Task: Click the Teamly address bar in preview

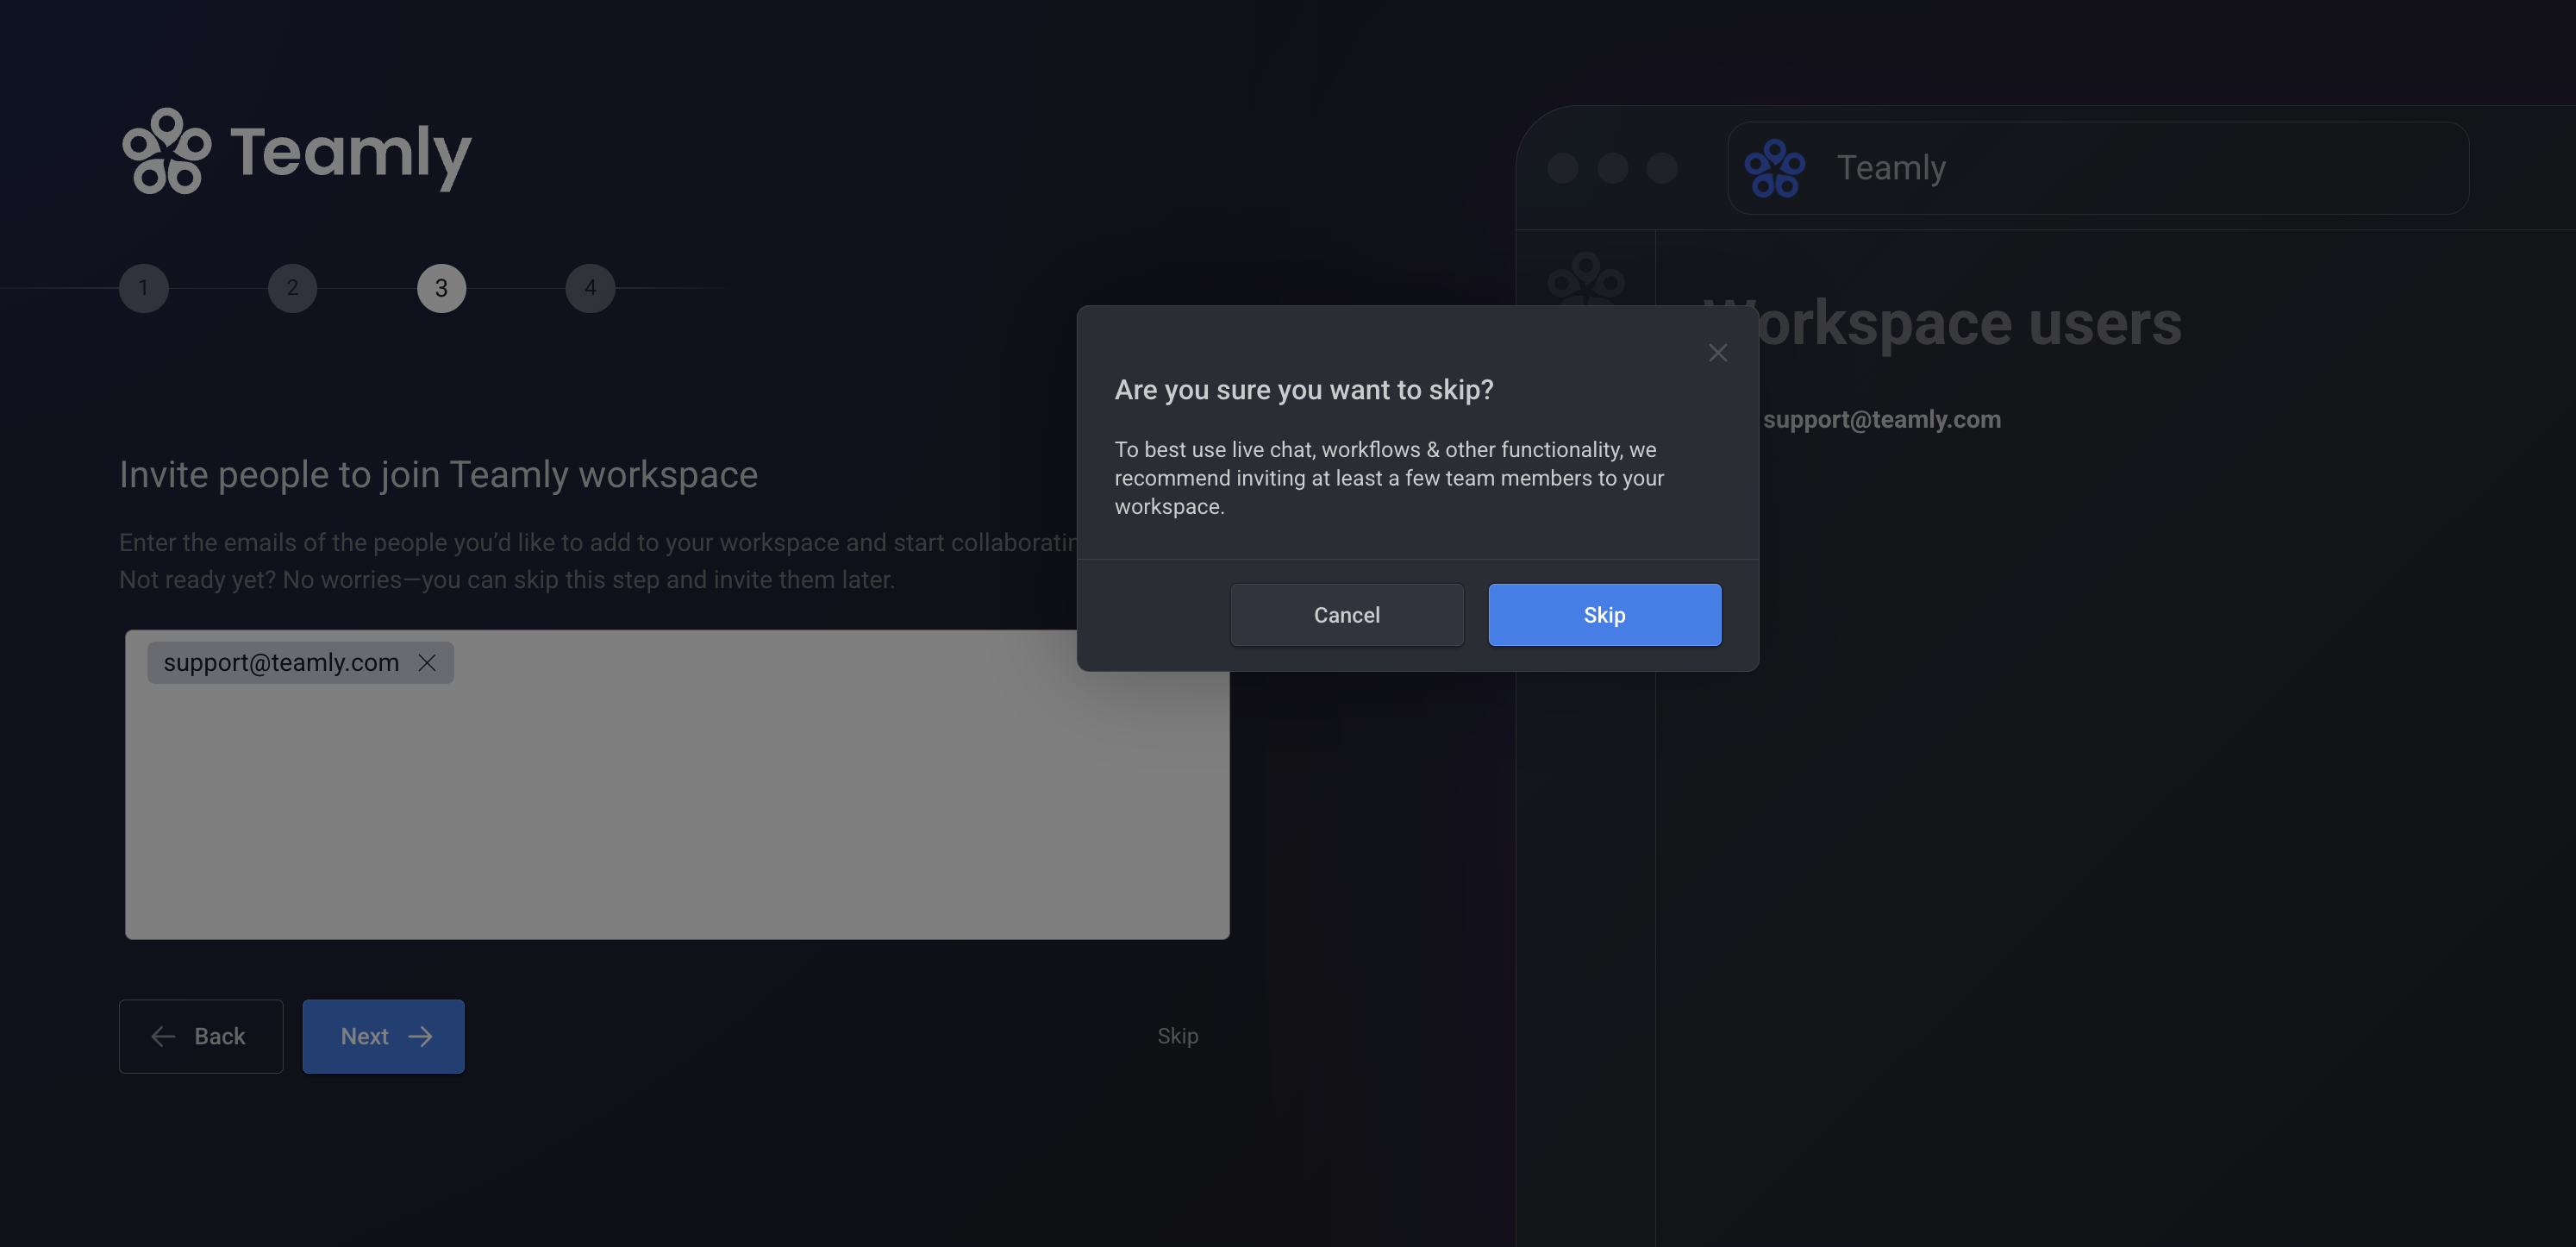Action: pyautogui.click(x=2150, y=168)
